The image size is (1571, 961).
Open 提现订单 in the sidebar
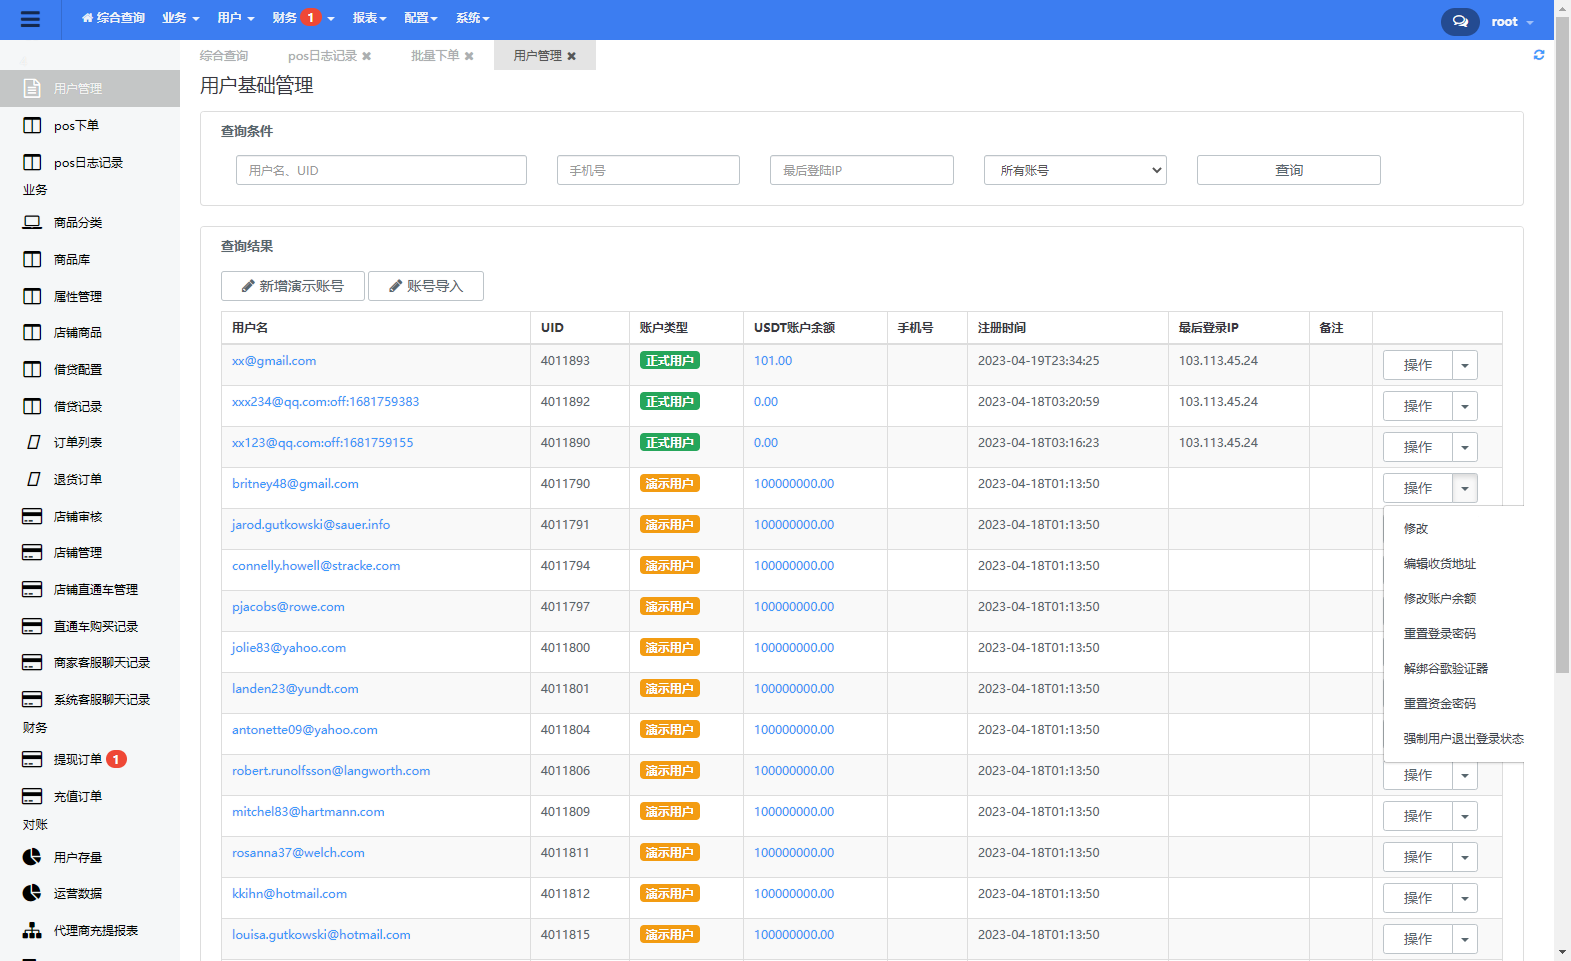[x=90, y=759]
